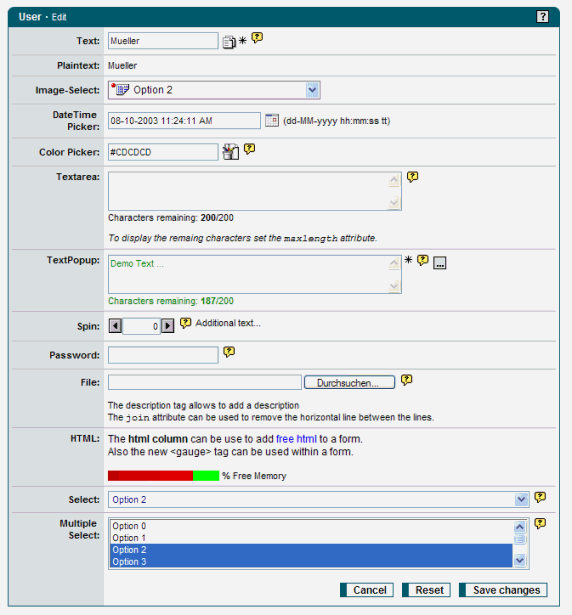Open the DateTime Picker calendar icon

pos(271,120)
